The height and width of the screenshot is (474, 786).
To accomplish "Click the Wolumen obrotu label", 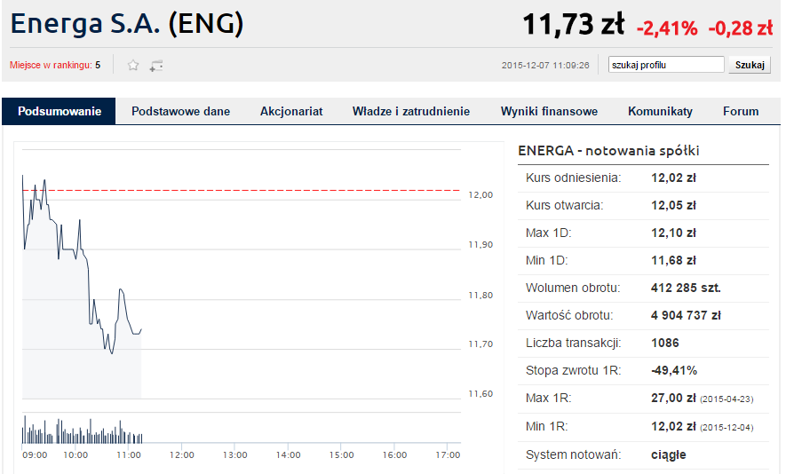I will [x=572, y=288].
